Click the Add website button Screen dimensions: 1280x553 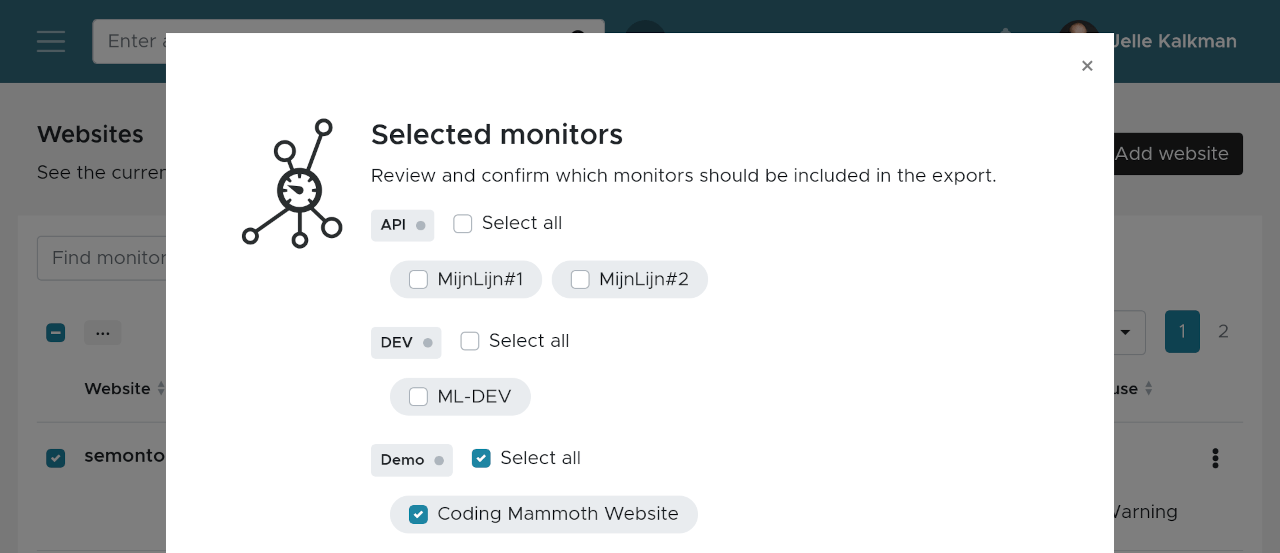click(1177, 154)
